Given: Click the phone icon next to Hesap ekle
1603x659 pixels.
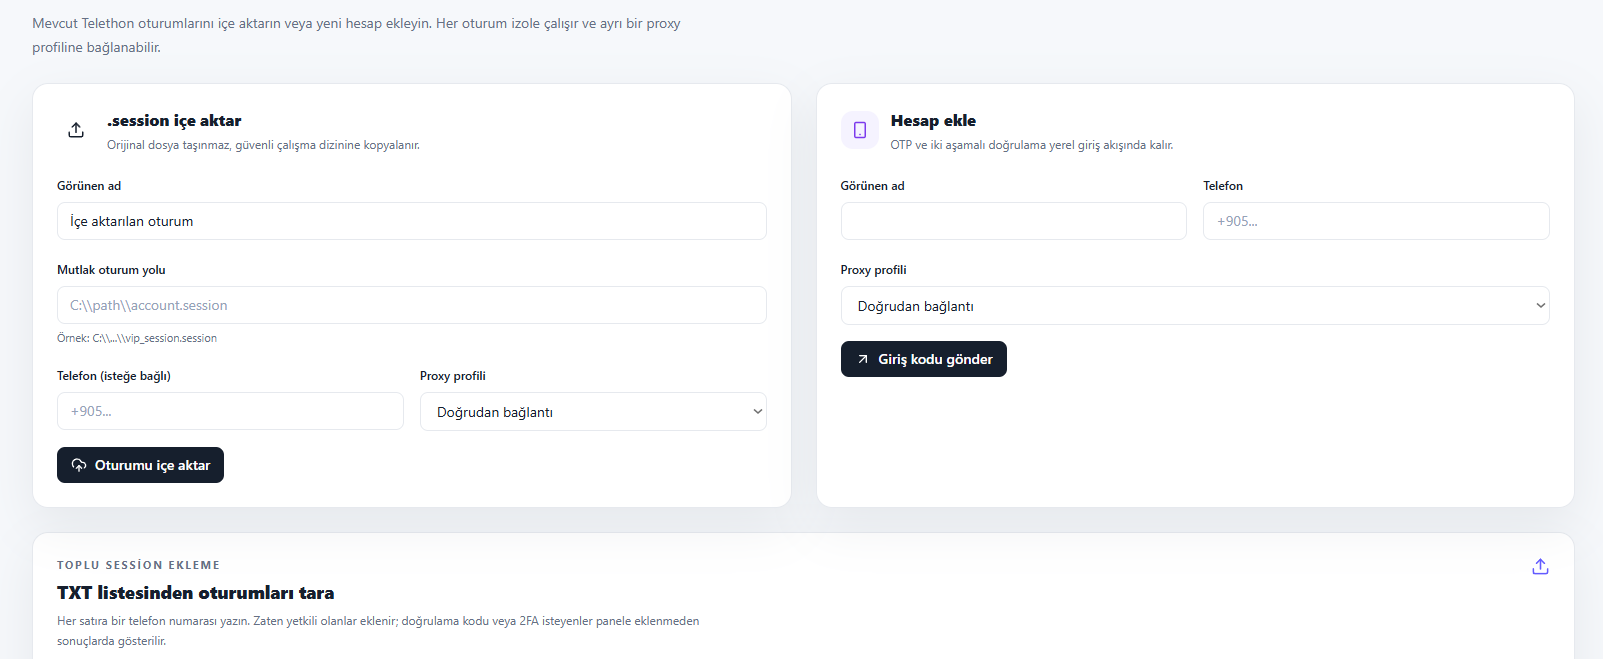Looking at the screenshot, I should coord(860,130).
